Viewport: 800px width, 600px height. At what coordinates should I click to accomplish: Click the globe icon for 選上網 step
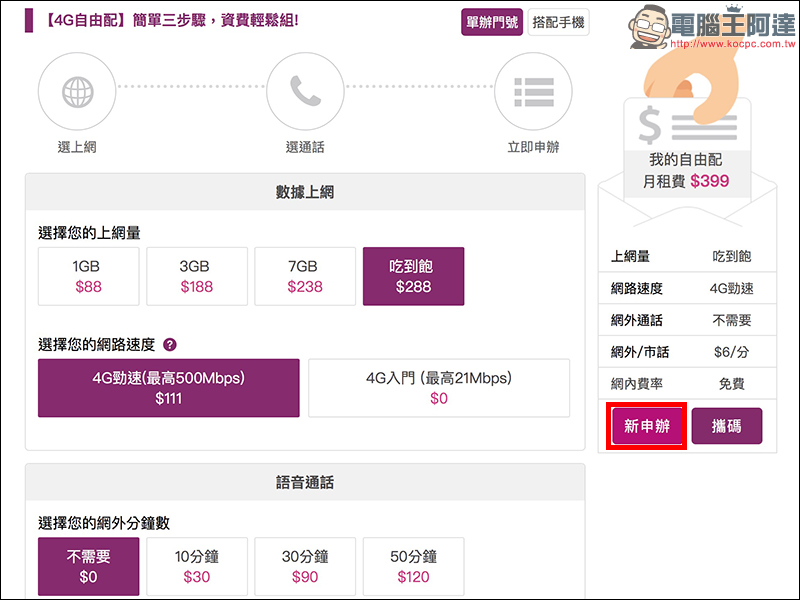77,92
